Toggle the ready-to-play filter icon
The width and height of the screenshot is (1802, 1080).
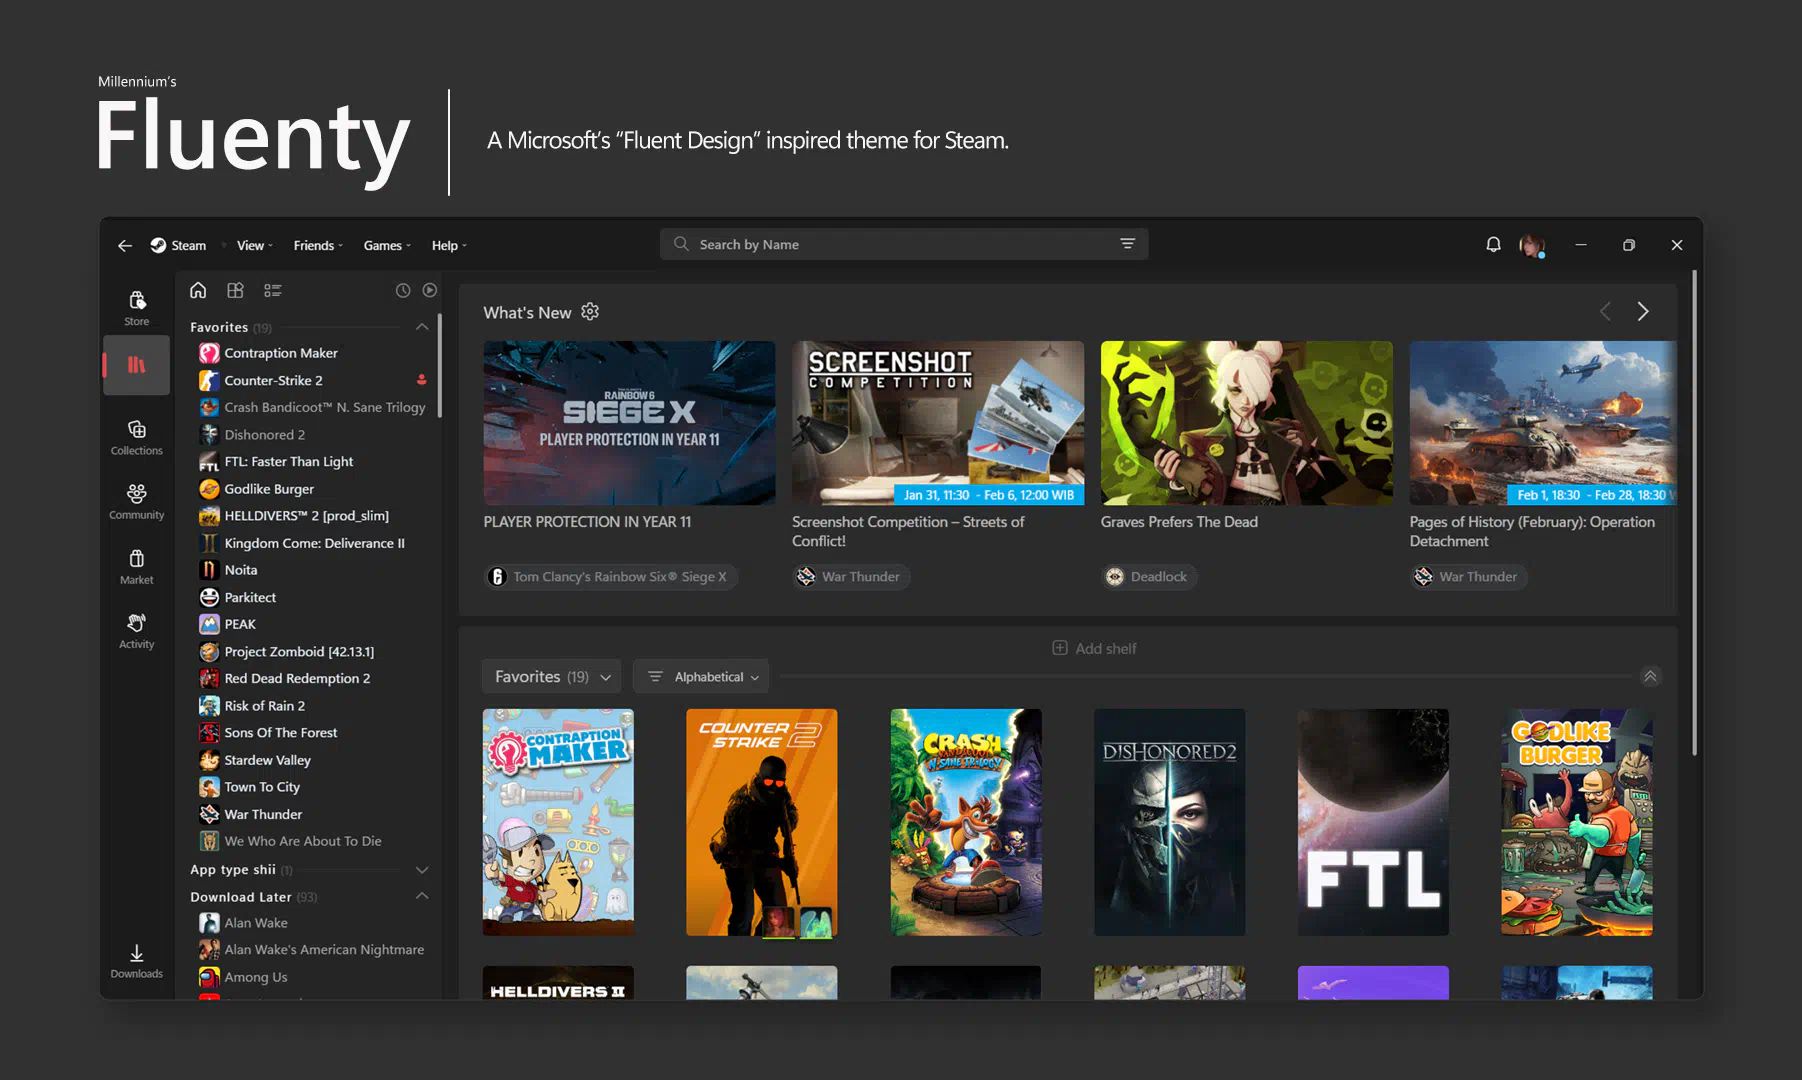point(430,290)
